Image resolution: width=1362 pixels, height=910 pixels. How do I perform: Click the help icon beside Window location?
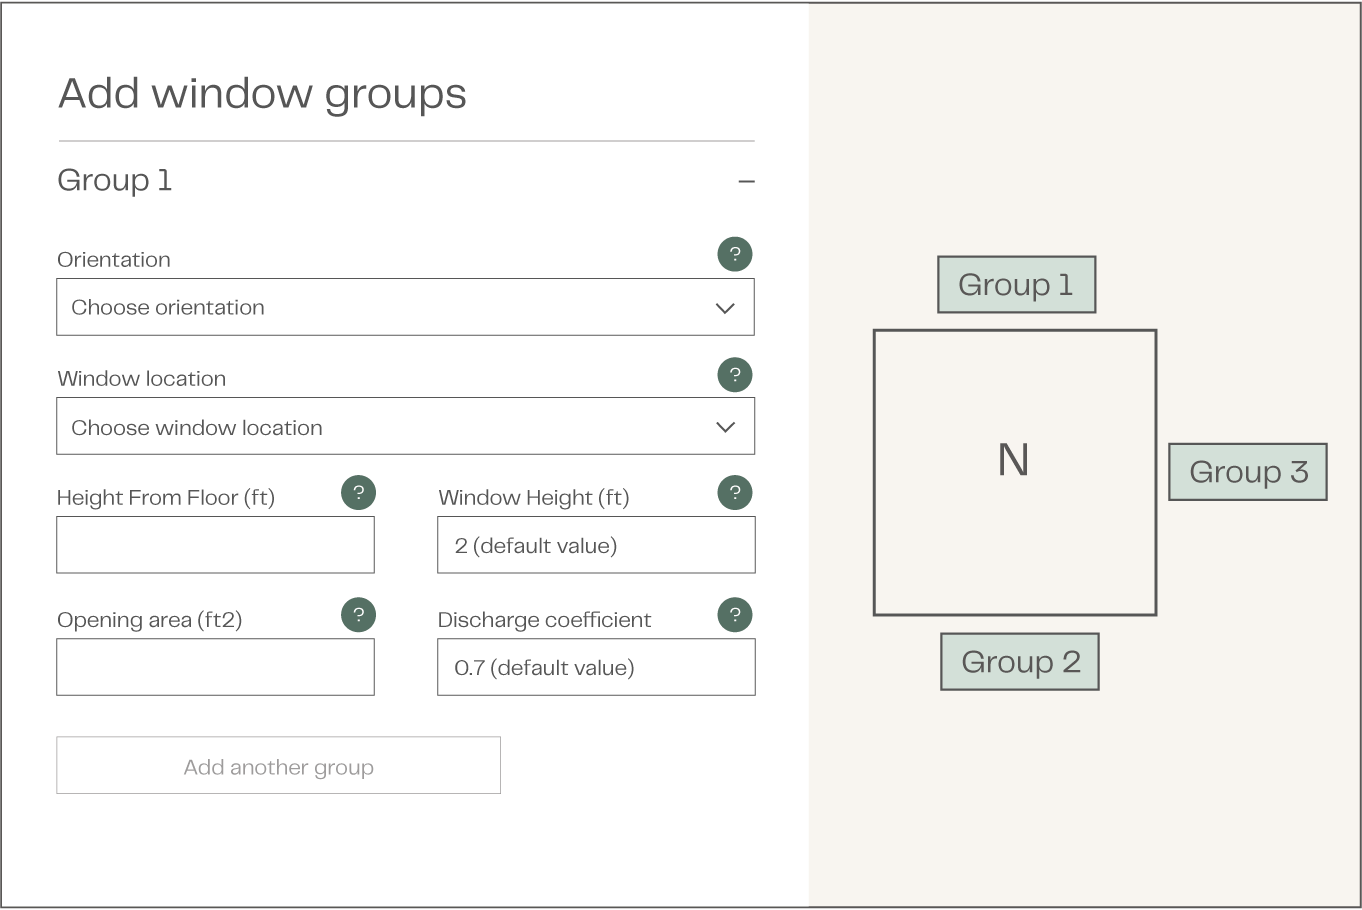point(735,375)
